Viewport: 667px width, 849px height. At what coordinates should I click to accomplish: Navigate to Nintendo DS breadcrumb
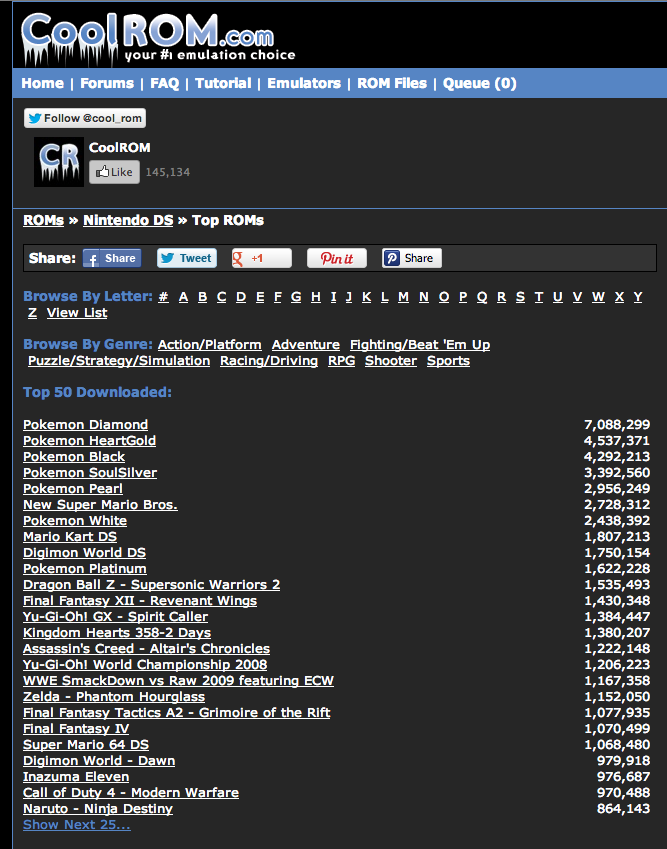[128, 220]
